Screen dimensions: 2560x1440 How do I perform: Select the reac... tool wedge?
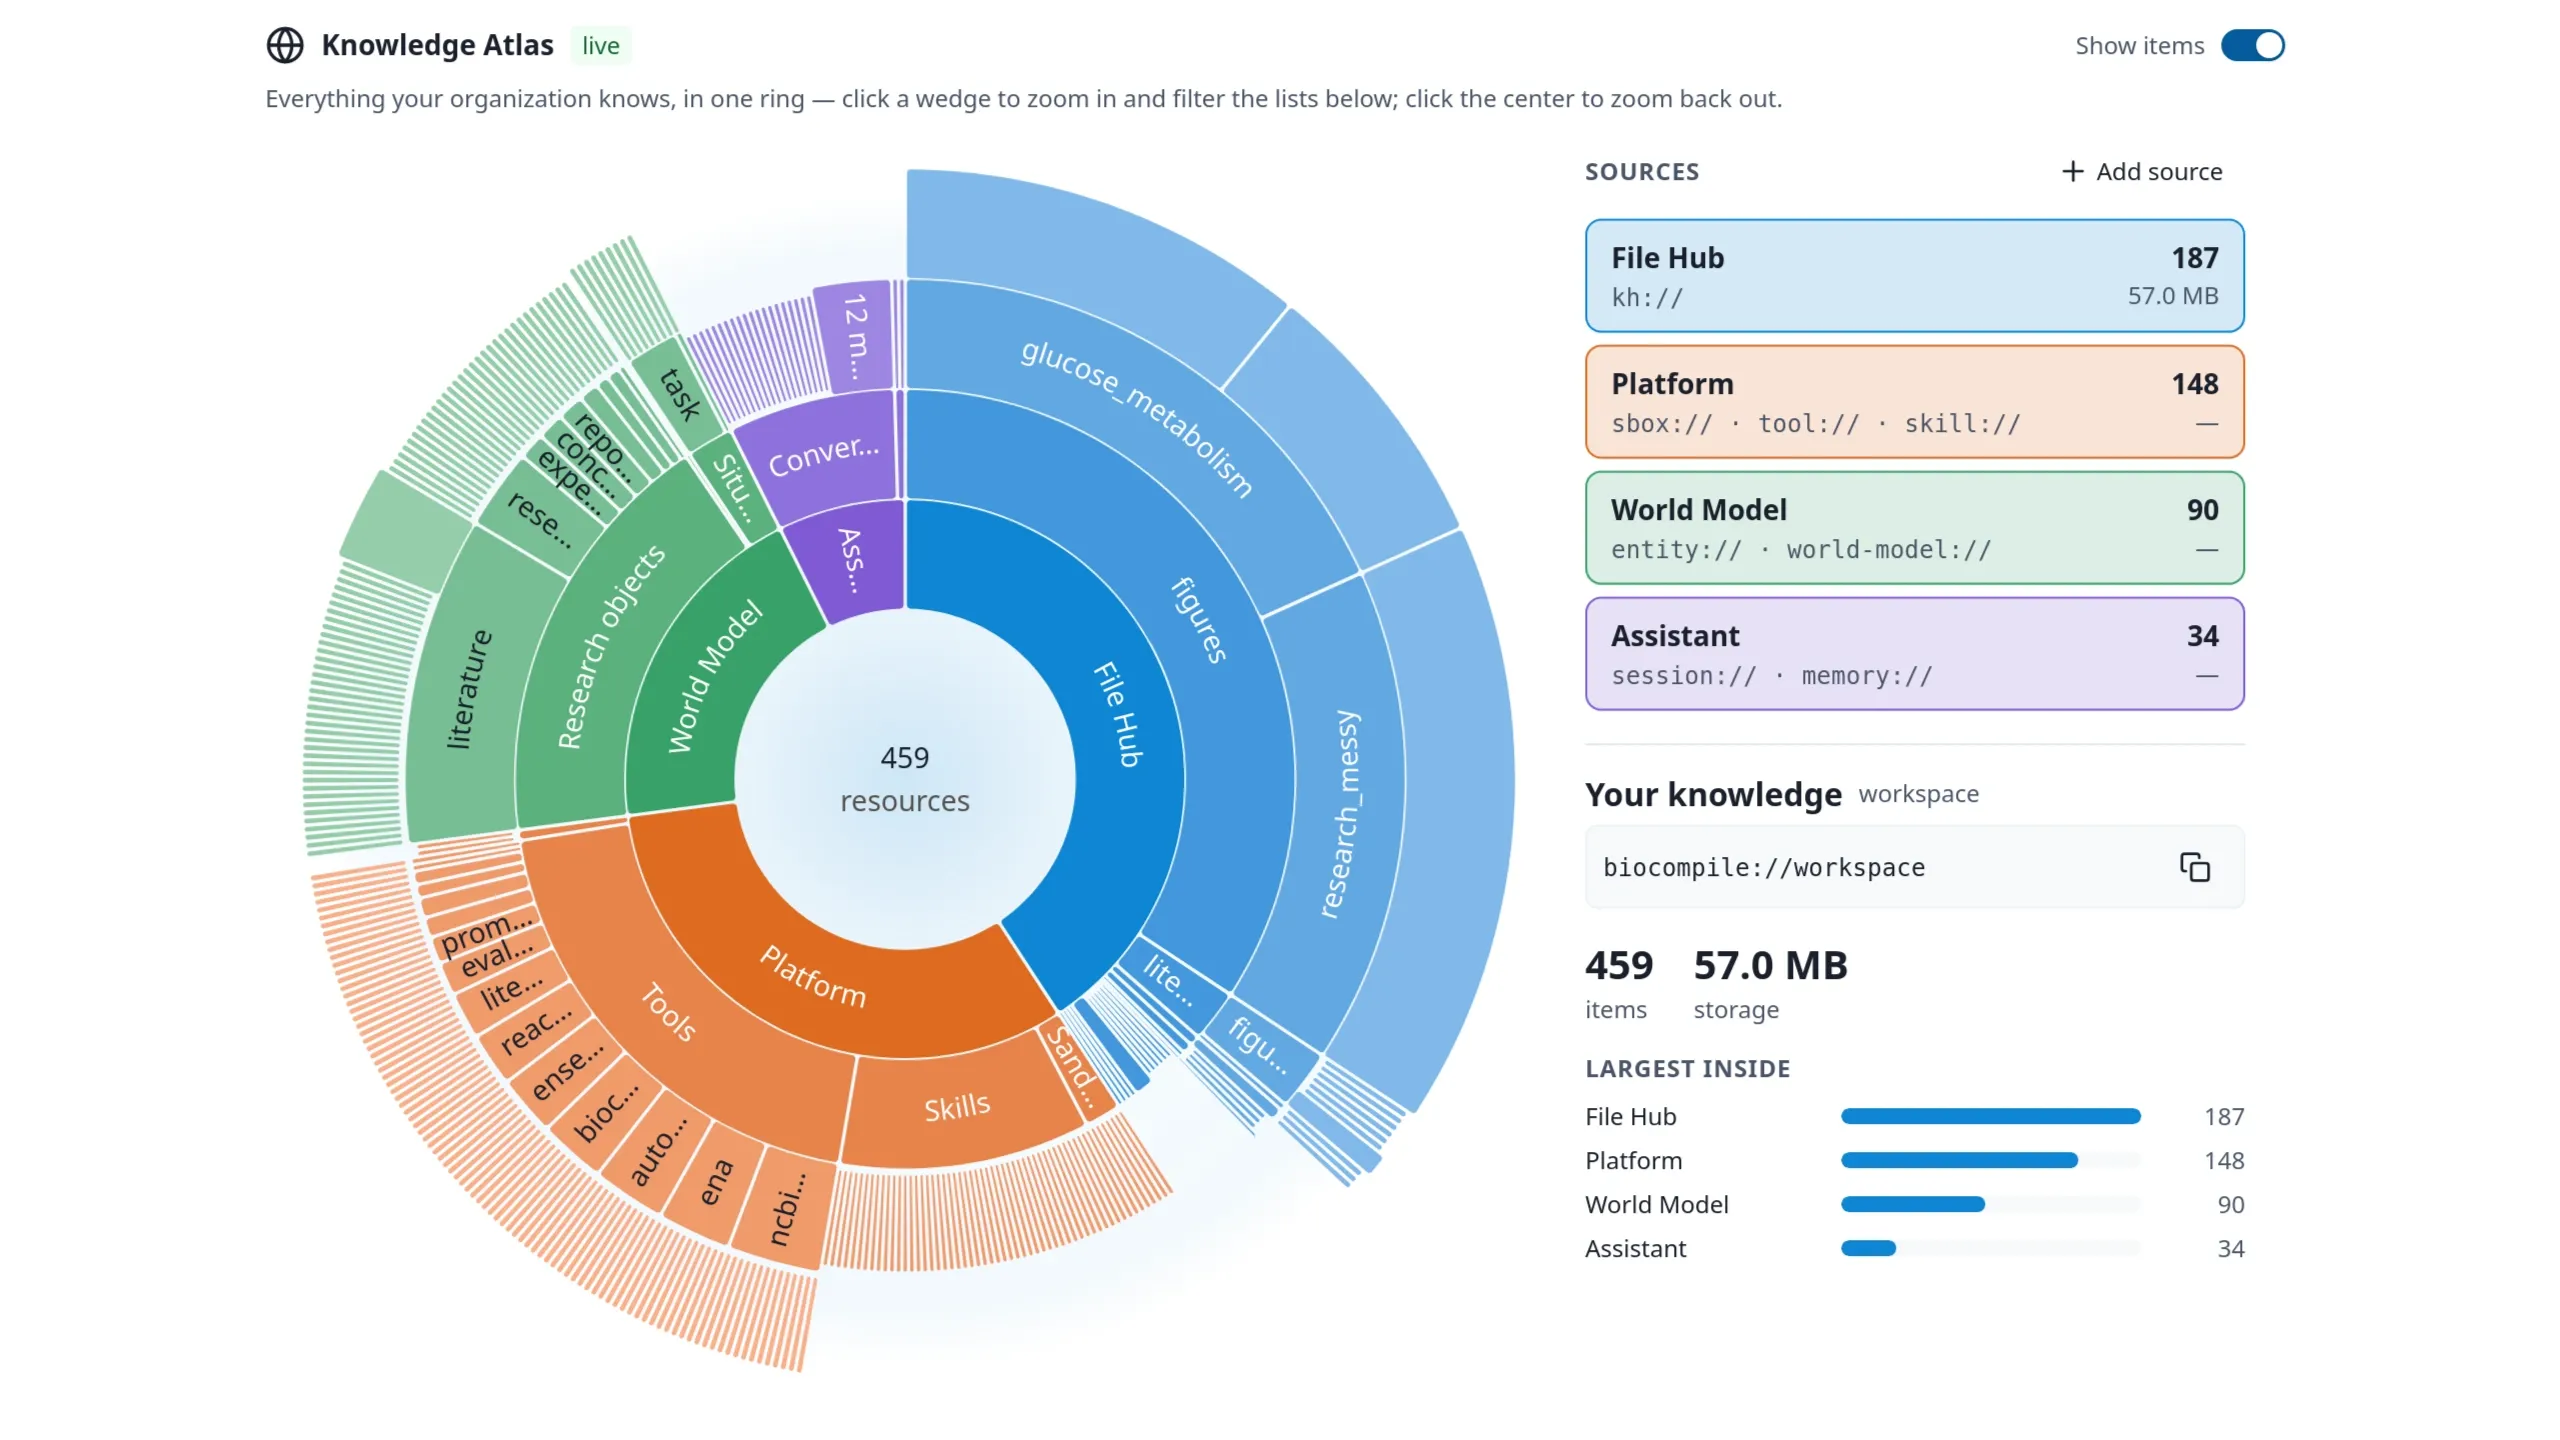point(536,1030)
